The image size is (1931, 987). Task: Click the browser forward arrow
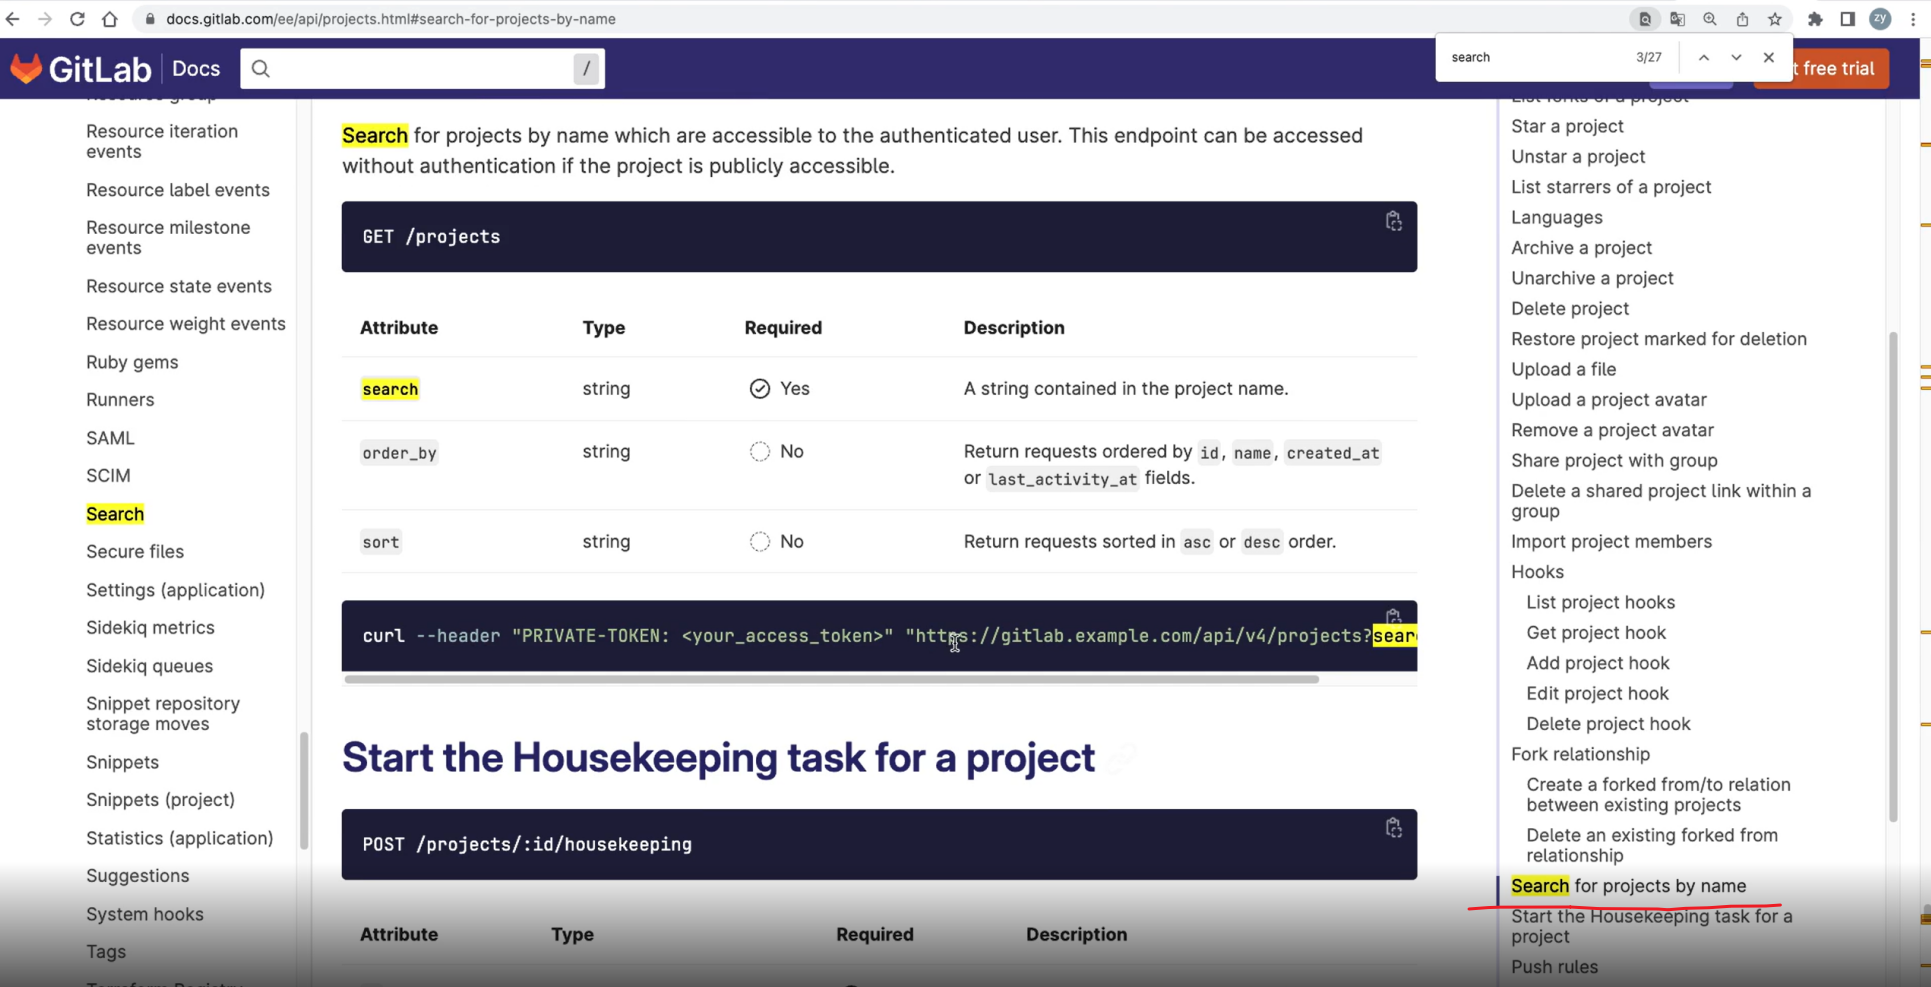pyautogui.click(x=45, y=19)
